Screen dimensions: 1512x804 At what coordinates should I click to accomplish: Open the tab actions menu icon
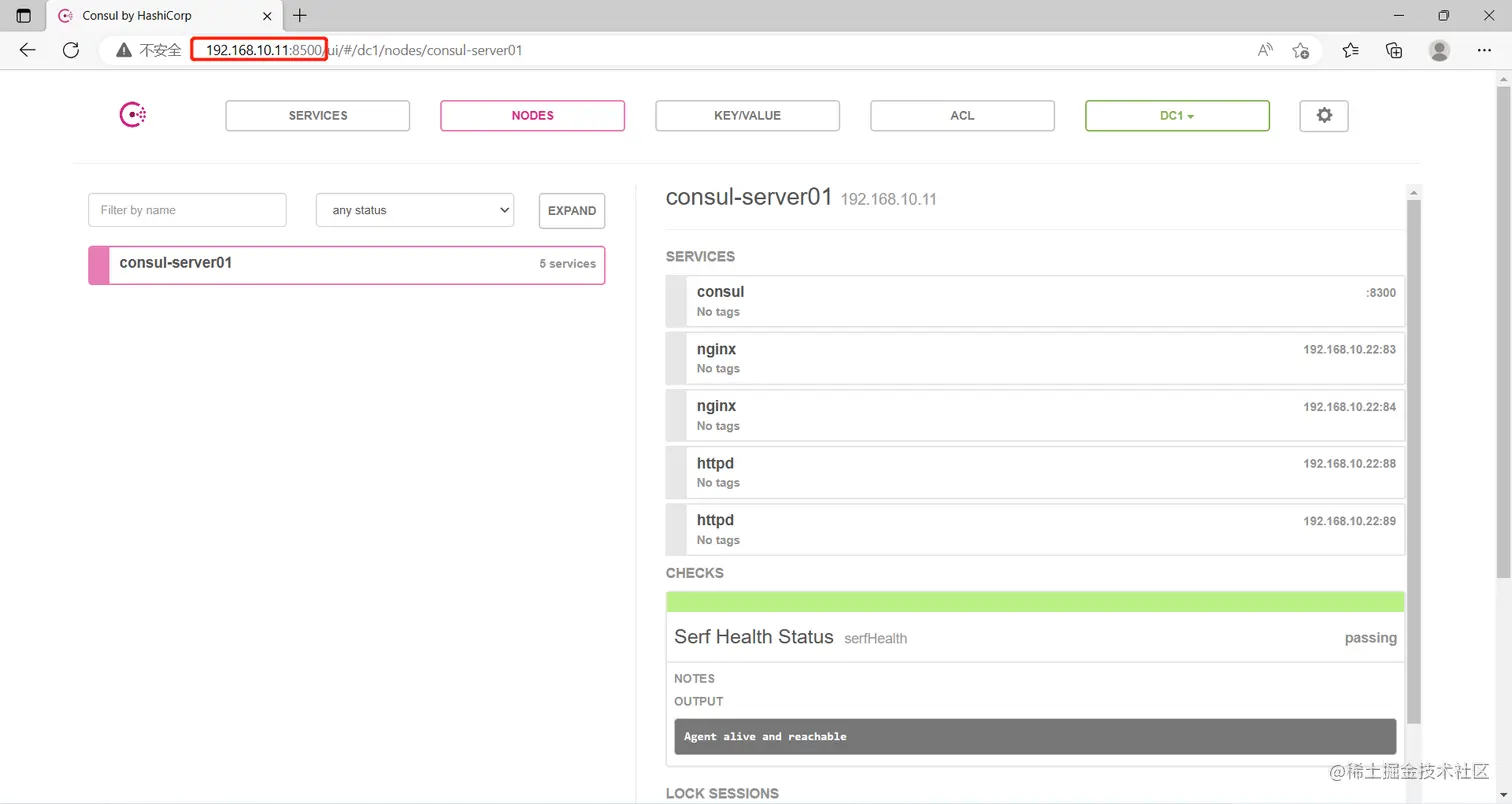click(24, 16)
